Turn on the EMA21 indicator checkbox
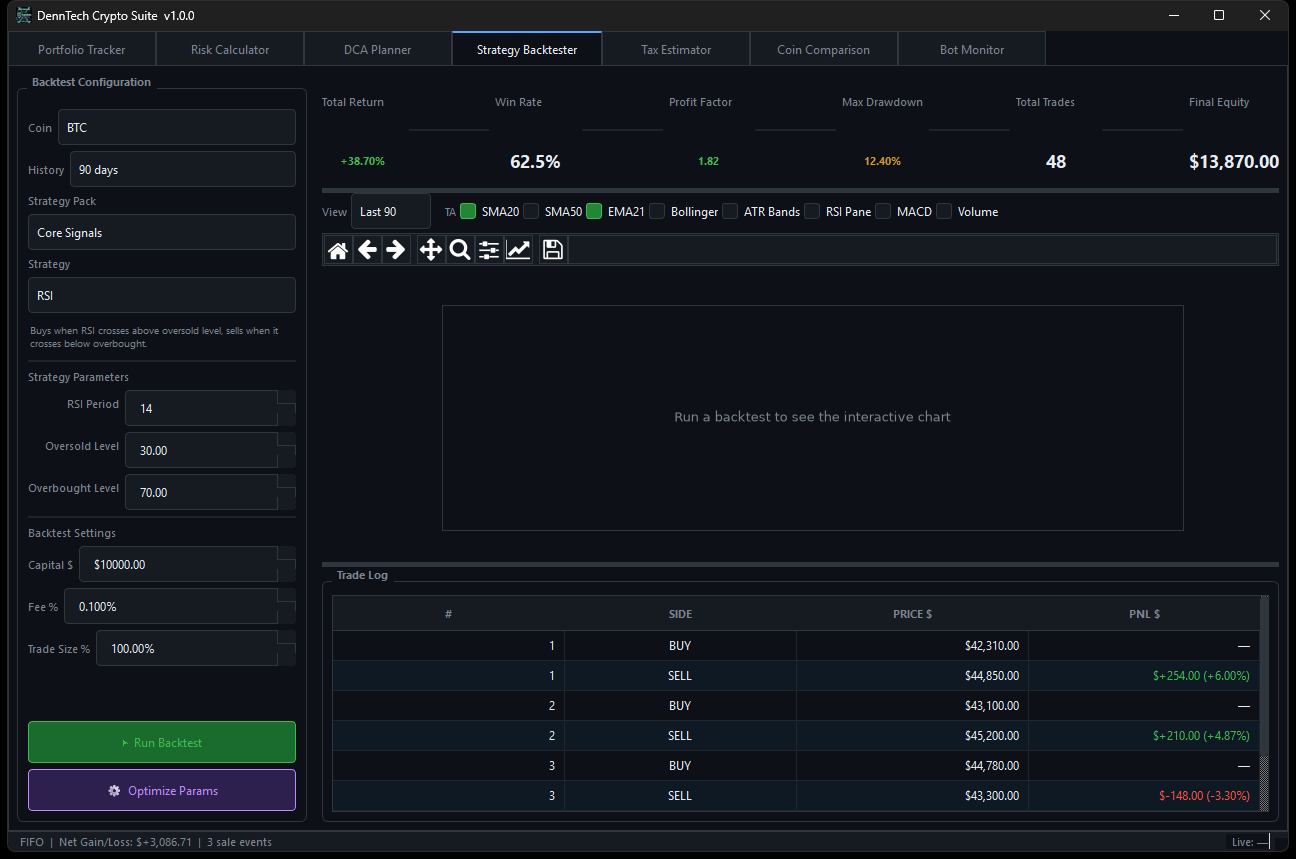The image size is (1296, 859). 594,211
